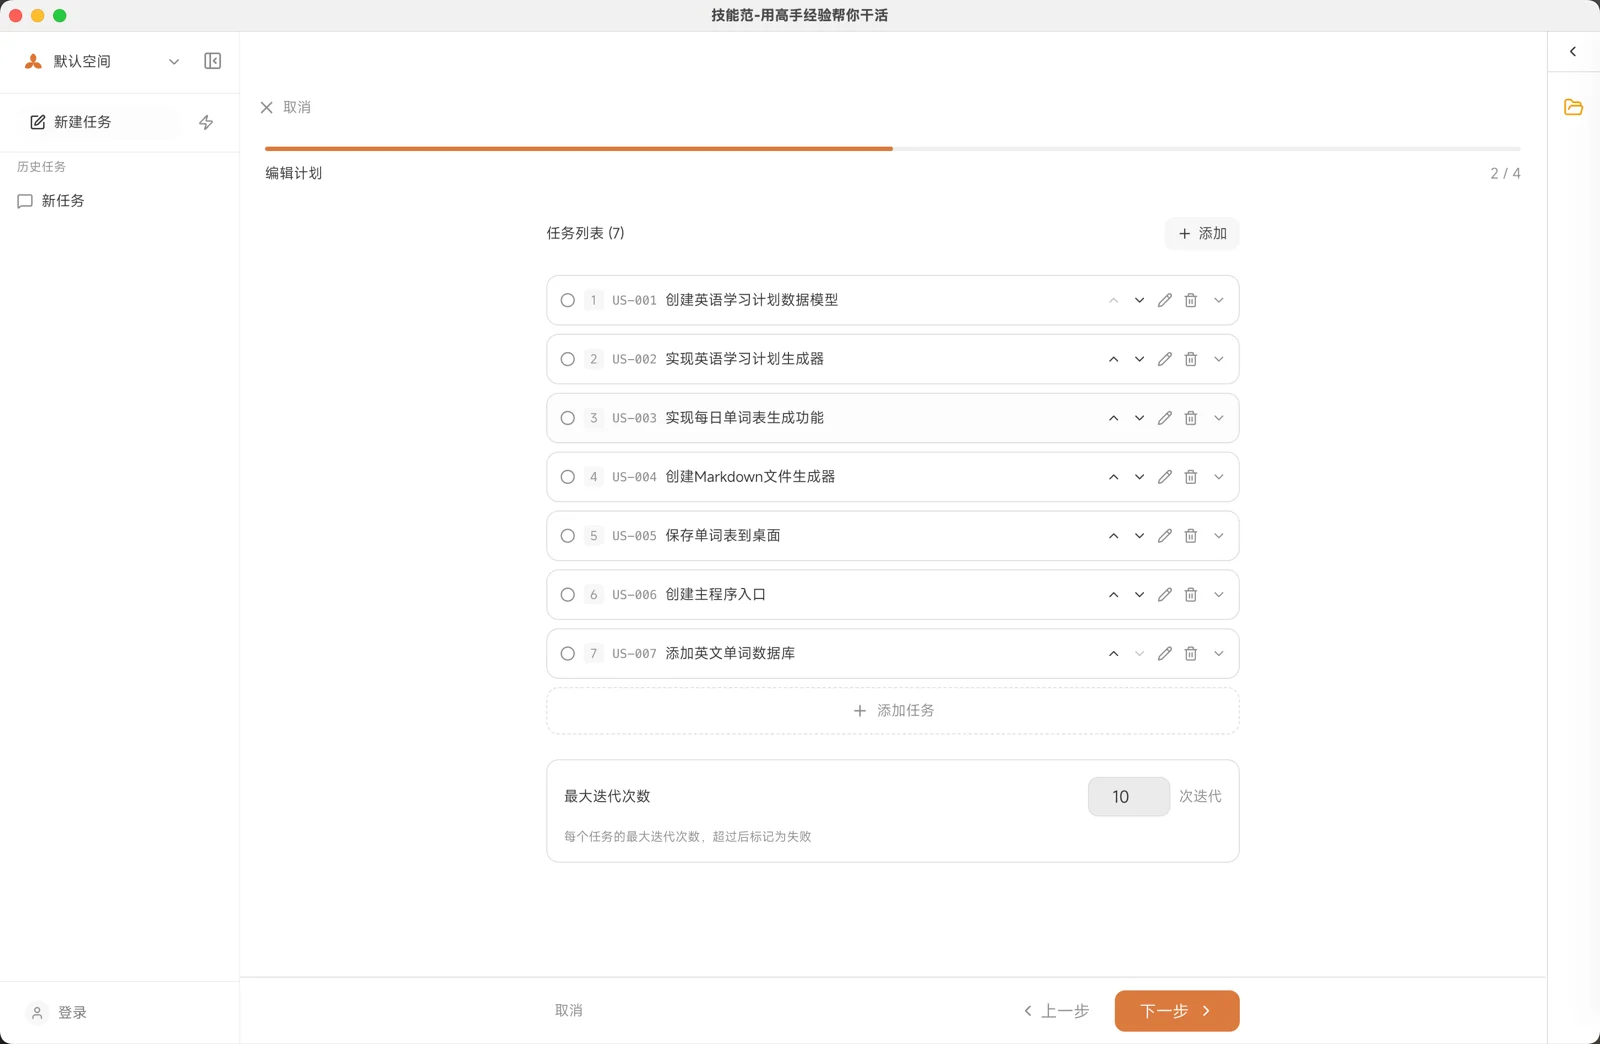
Task: Click the lightning bolt icon beside 新建任务
Action: [206, 122]
